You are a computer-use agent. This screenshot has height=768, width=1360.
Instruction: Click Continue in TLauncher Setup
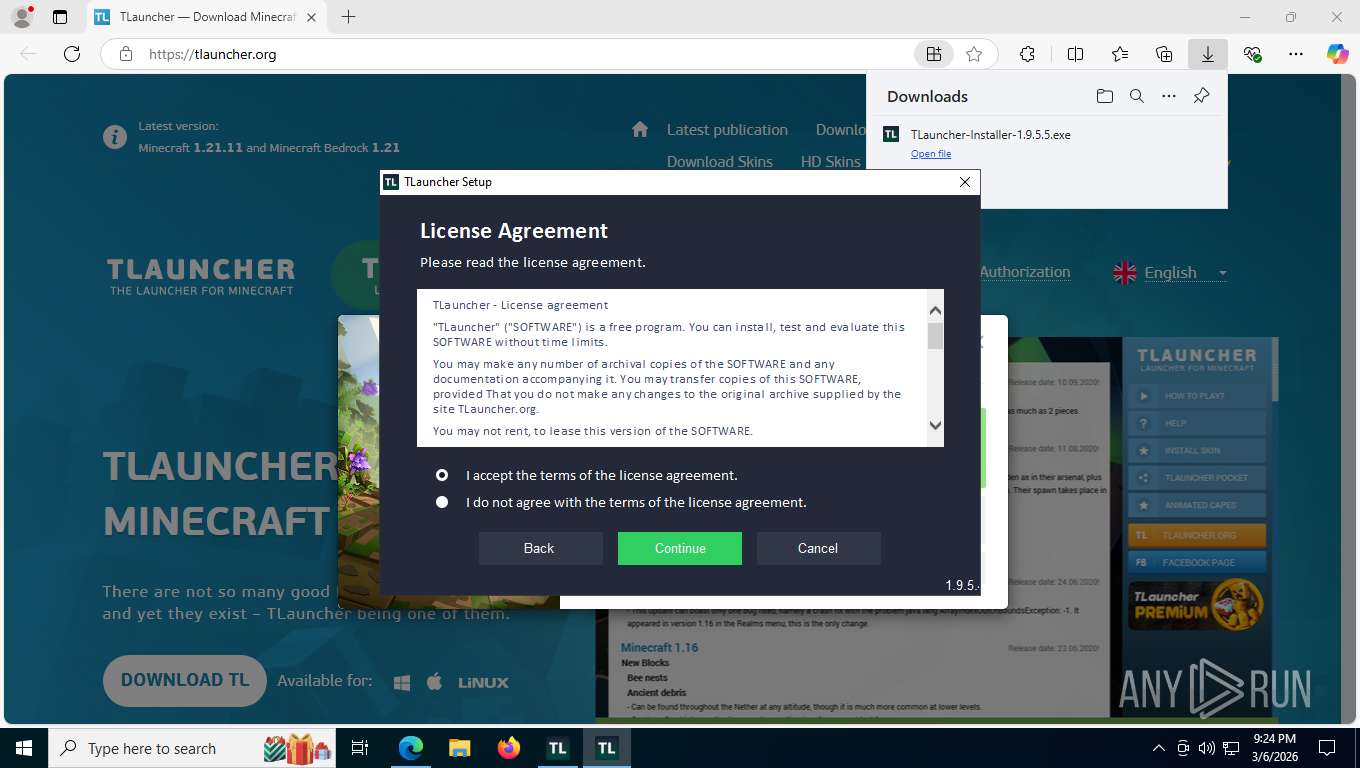(x=680, y=548)
